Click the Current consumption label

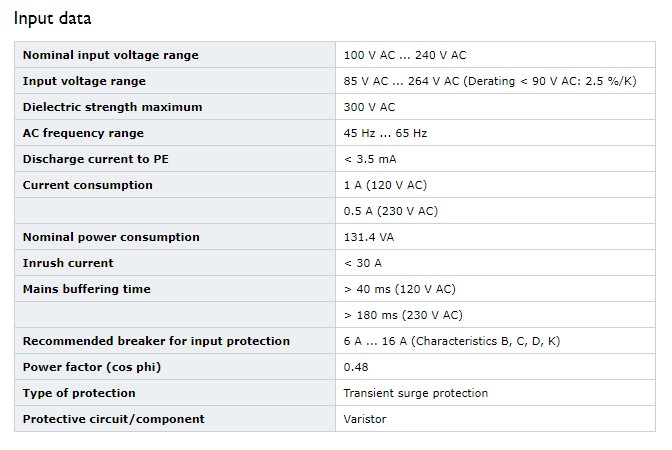[87, 185]
